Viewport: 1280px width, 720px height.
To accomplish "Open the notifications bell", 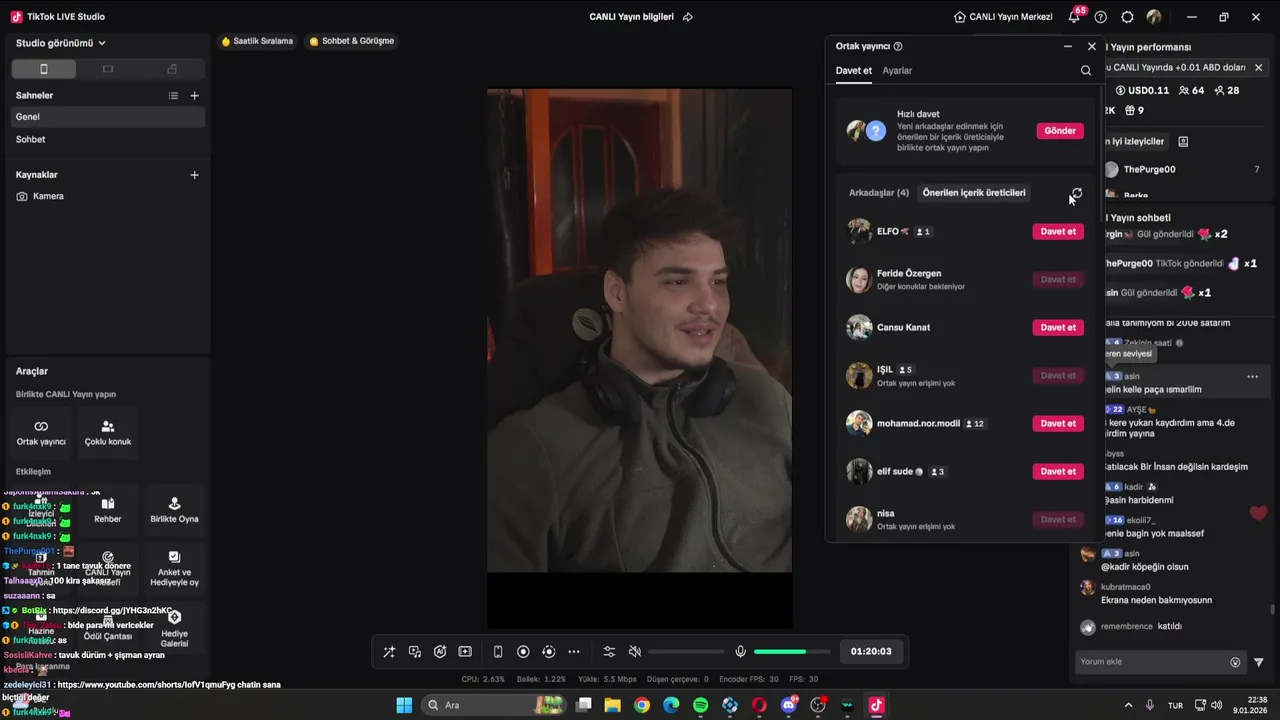I will pyautogui.click(x=1075, y=17).
